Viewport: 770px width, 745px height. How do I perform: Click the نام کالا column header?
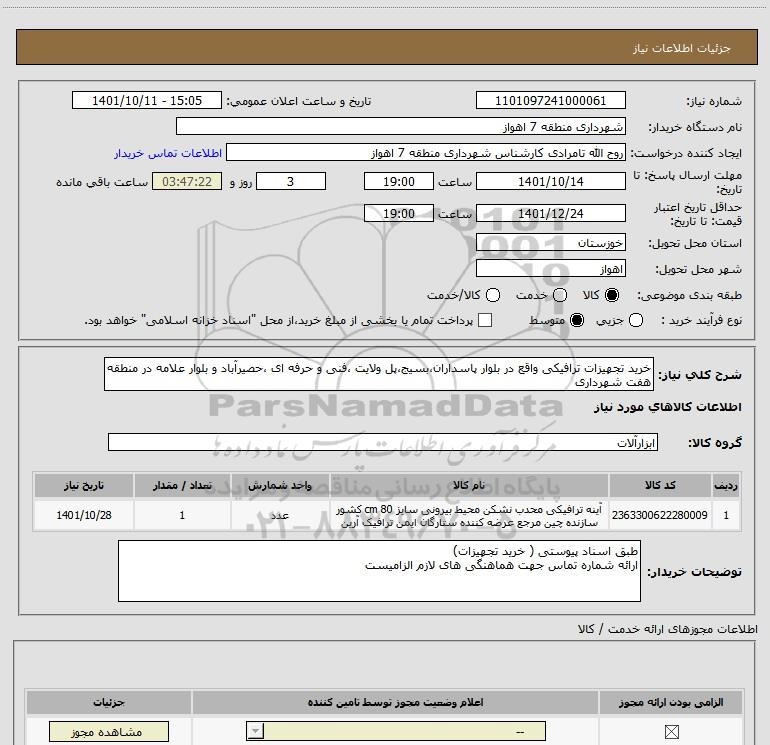click(x=469, y=485)
